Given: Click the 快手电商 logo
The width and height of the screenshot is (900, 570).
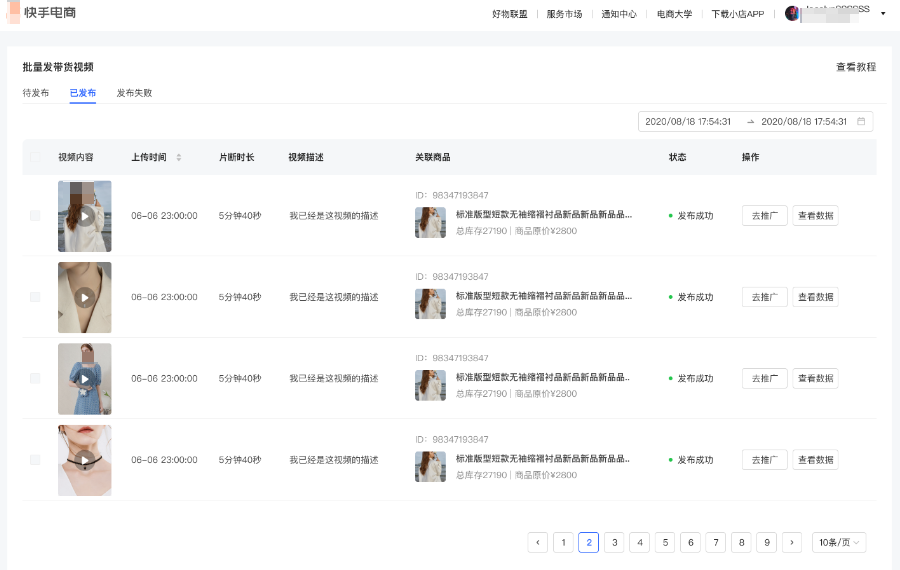Looking at the screenshot, I should pyautogui.click(x=41, y=13).
